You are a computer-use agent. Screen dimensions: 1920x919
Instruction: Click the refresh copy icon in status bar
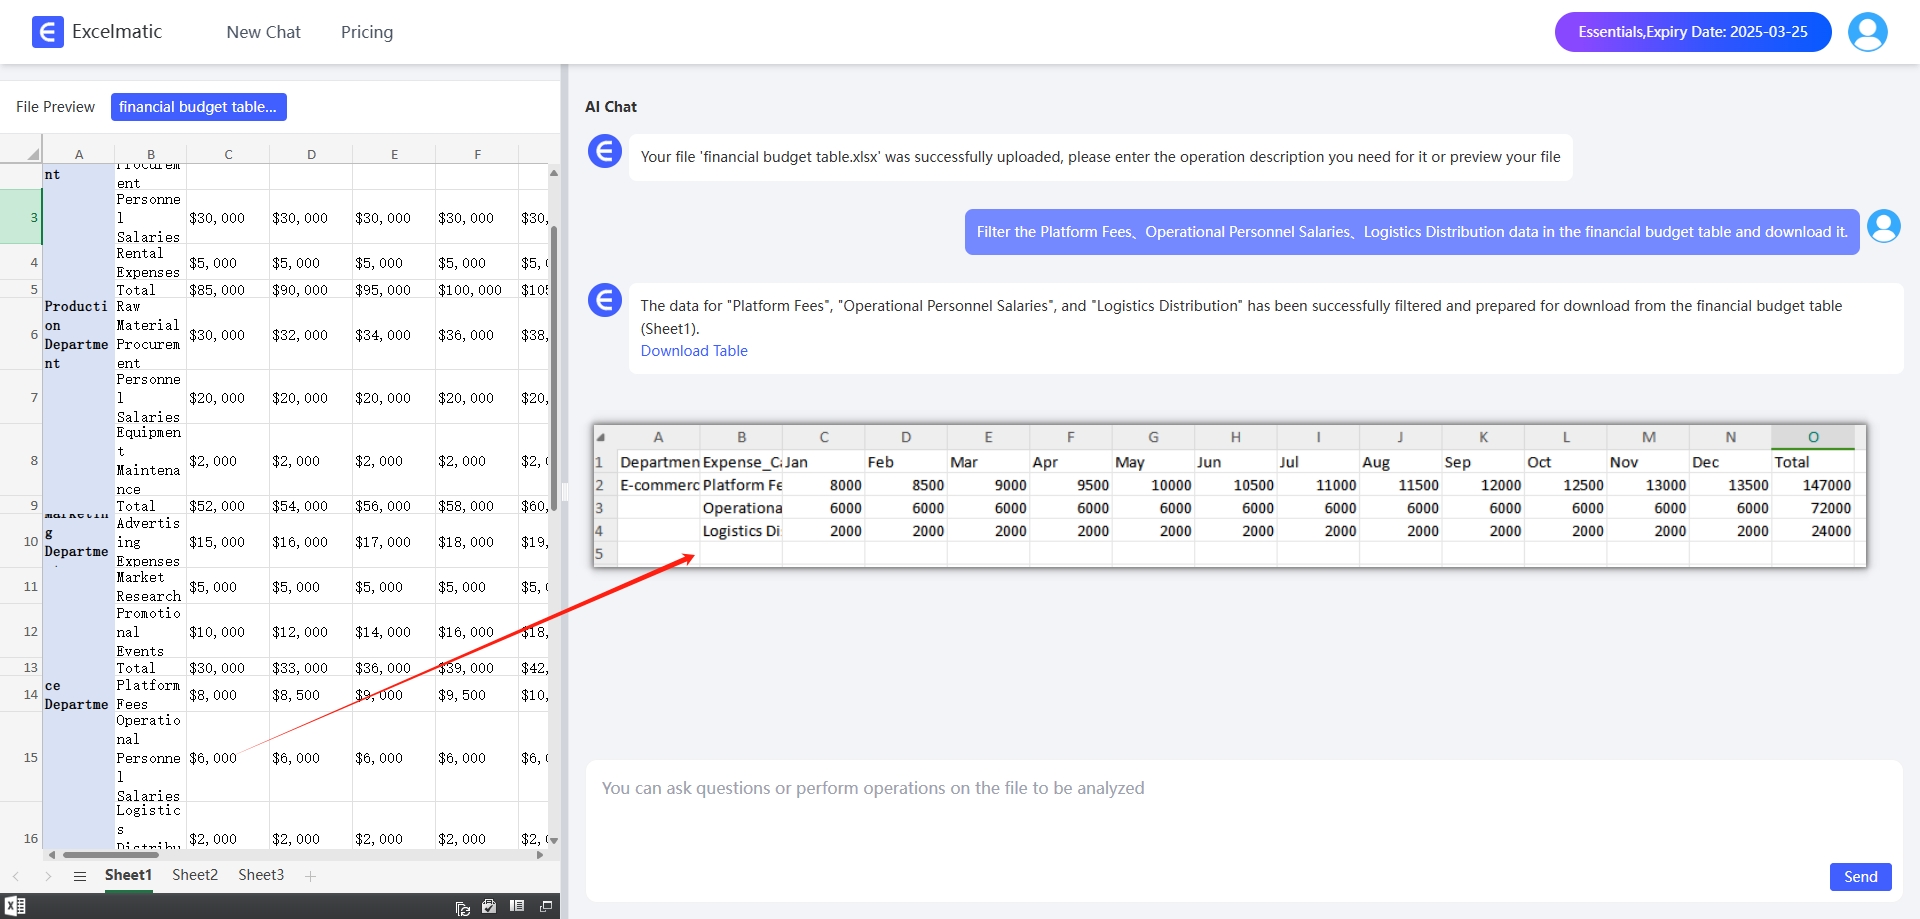tap(462, 907)
